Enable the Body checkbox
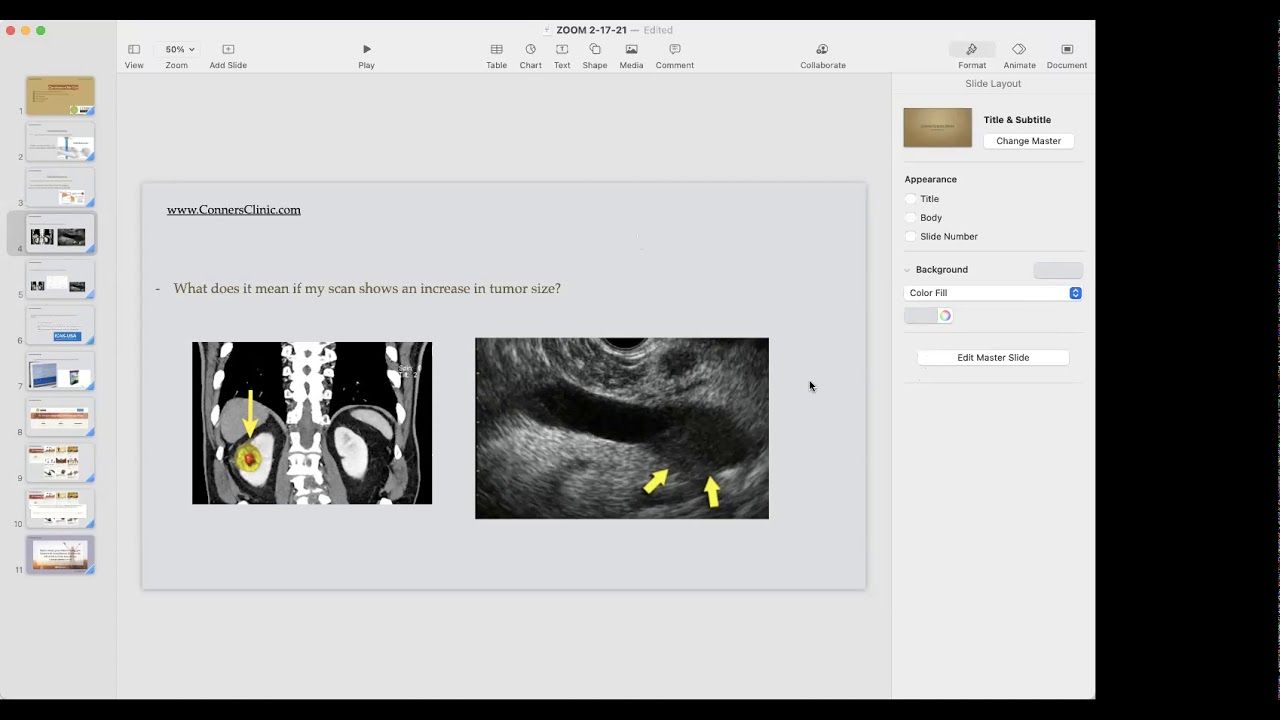The height and width of the screenshot is (720, 1280). 911,218
